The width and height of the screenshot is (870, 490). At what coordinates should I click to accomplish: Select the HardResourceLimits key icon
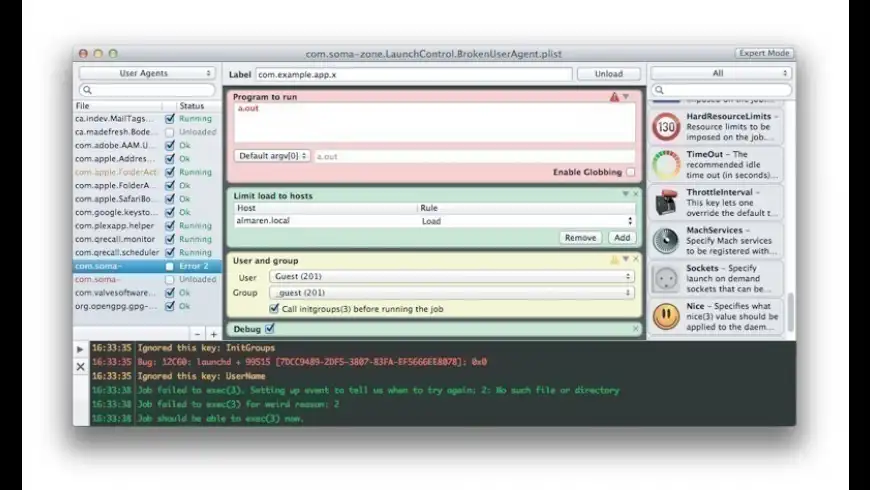[666, 127]
